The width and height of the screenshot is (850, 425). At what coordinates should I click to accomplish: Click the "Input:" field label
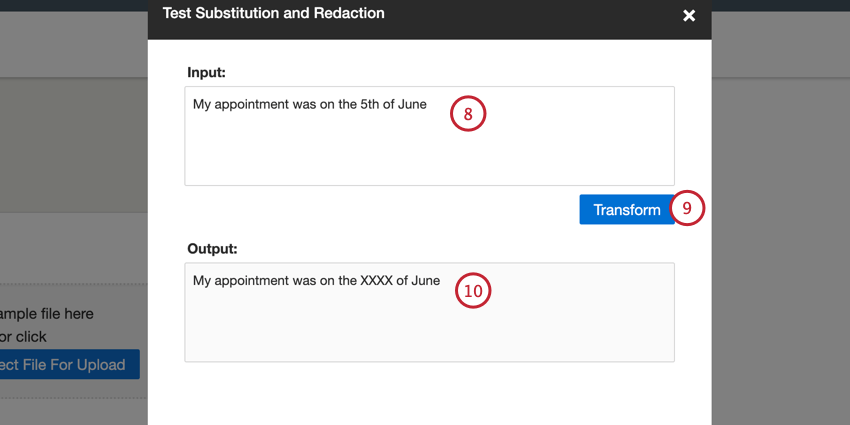click(206, 73)
